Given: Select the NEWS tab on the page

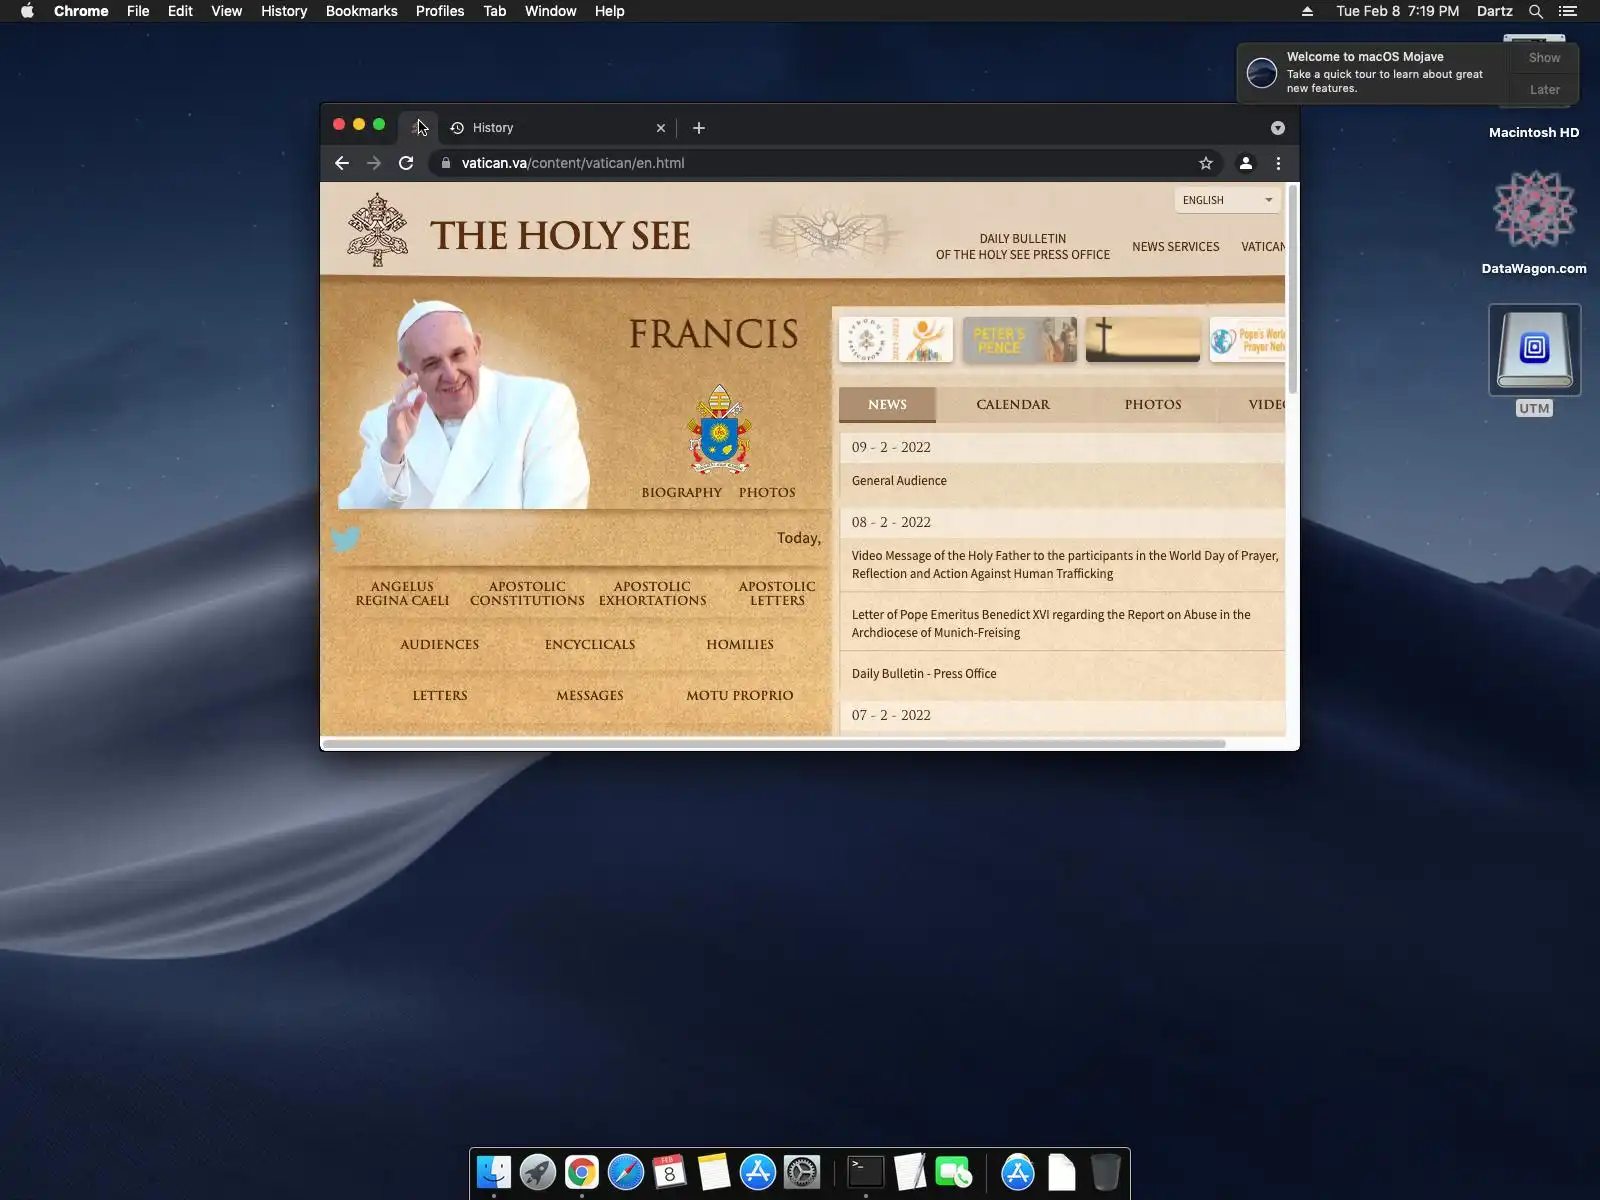Looking at the screenshot, I should click(x=887, y=405).
